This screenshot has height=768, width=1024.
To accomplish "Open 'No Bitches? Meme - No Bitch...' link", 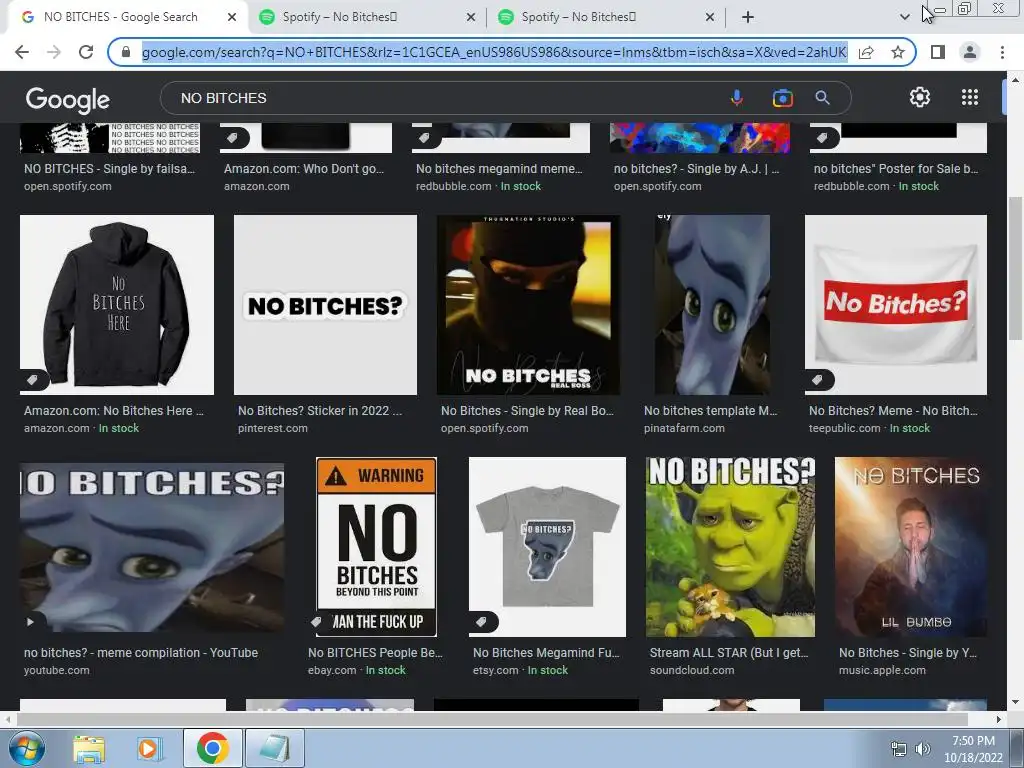I will [x=893, y=411].
